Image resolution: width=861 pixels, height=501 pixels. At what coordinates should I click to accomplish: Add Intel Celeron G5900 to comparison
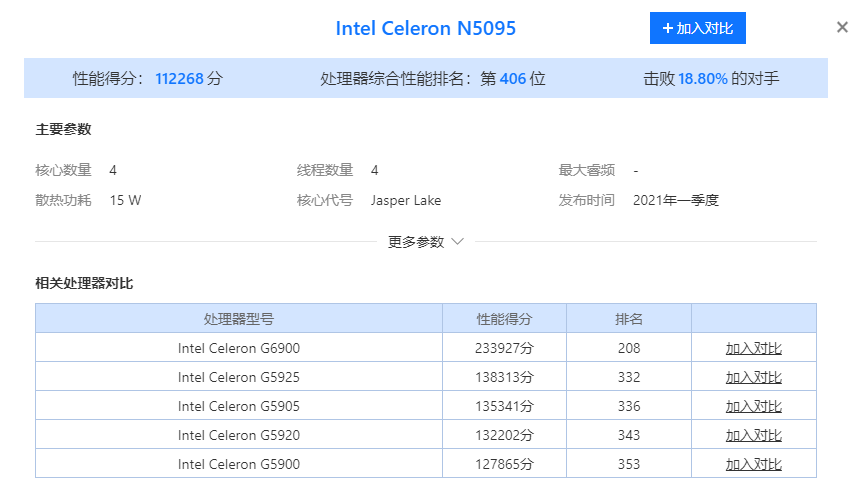click(753, 465)
